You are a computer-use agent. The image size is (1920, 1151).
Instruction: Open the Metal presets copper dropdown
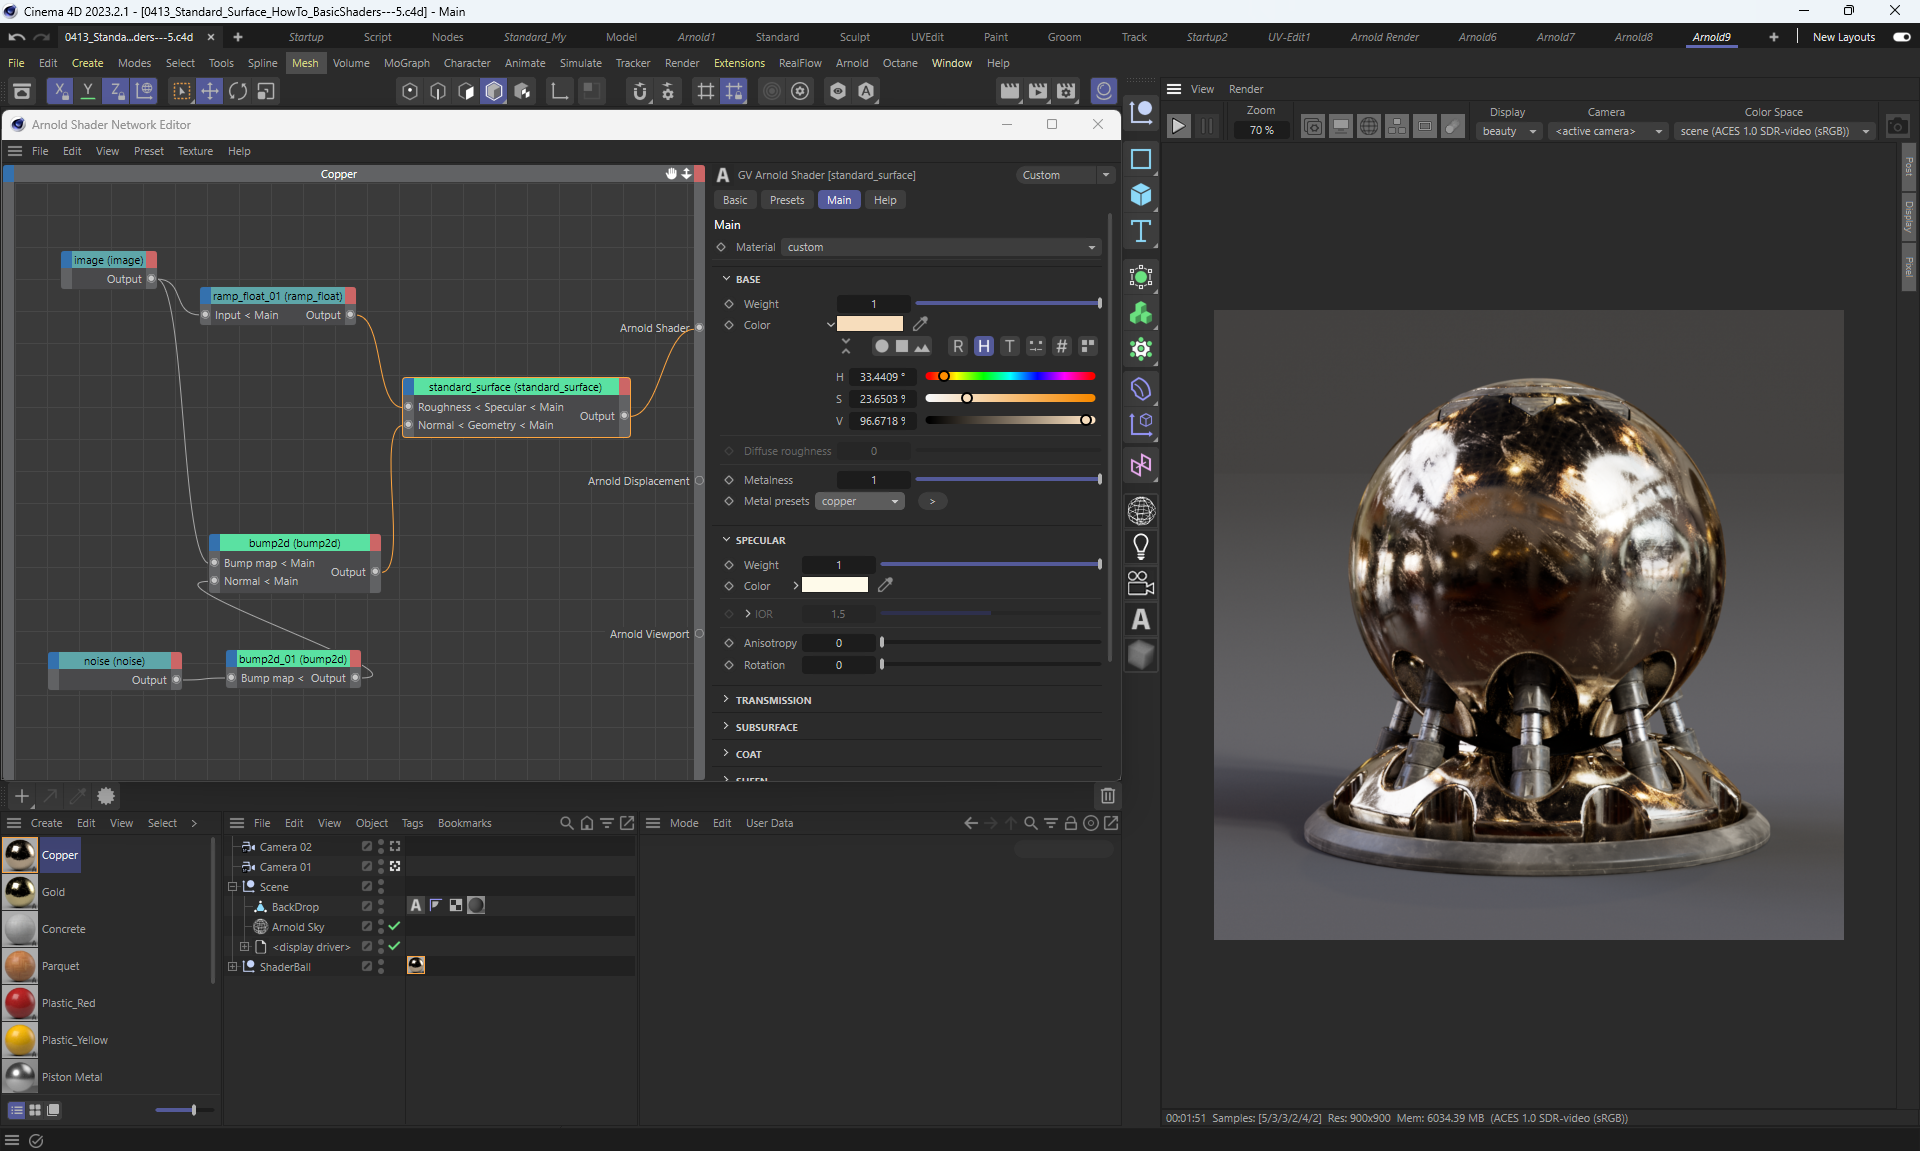point(859,502)
